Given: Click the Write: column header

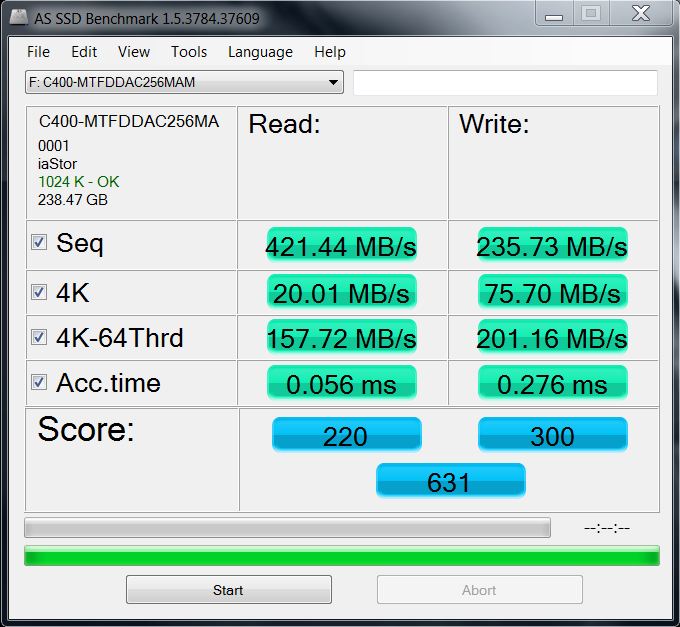Looking at the screenshot, I should tap(494, 124).
